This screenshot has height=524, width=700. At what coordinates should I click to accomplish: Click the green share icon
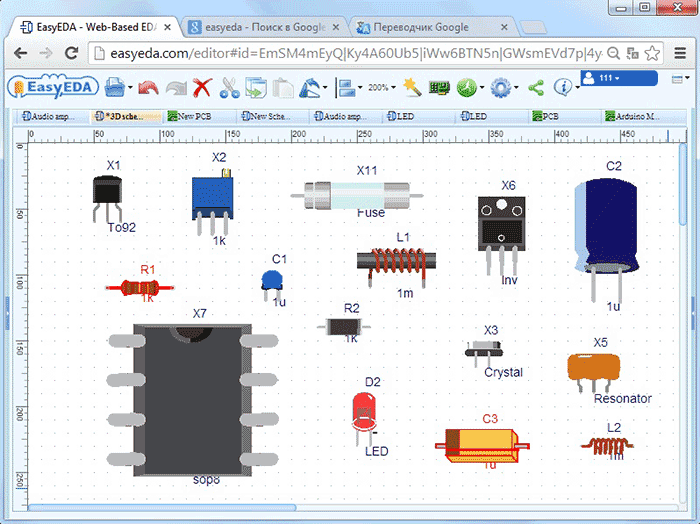(535, 88)
